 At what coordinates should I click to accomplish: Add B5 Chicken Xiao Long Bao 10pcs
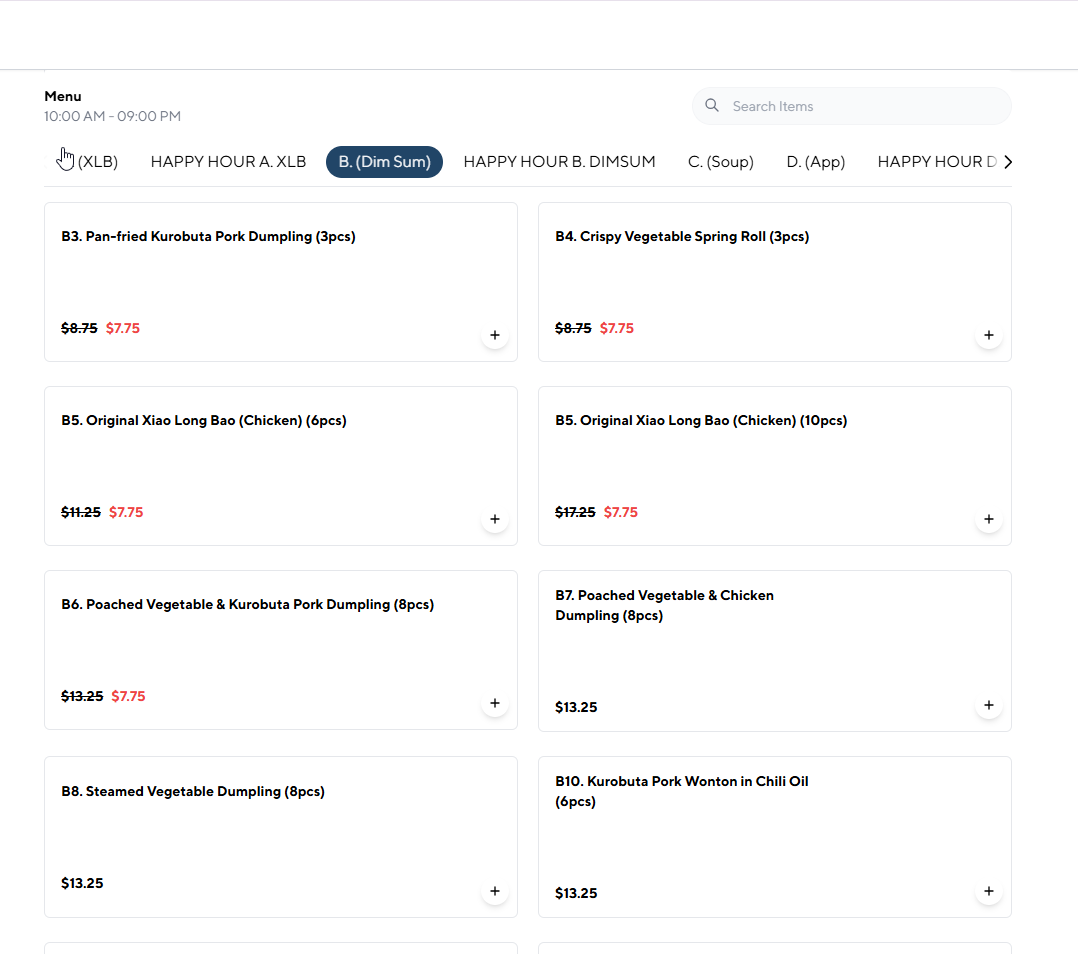coord(988,520)
